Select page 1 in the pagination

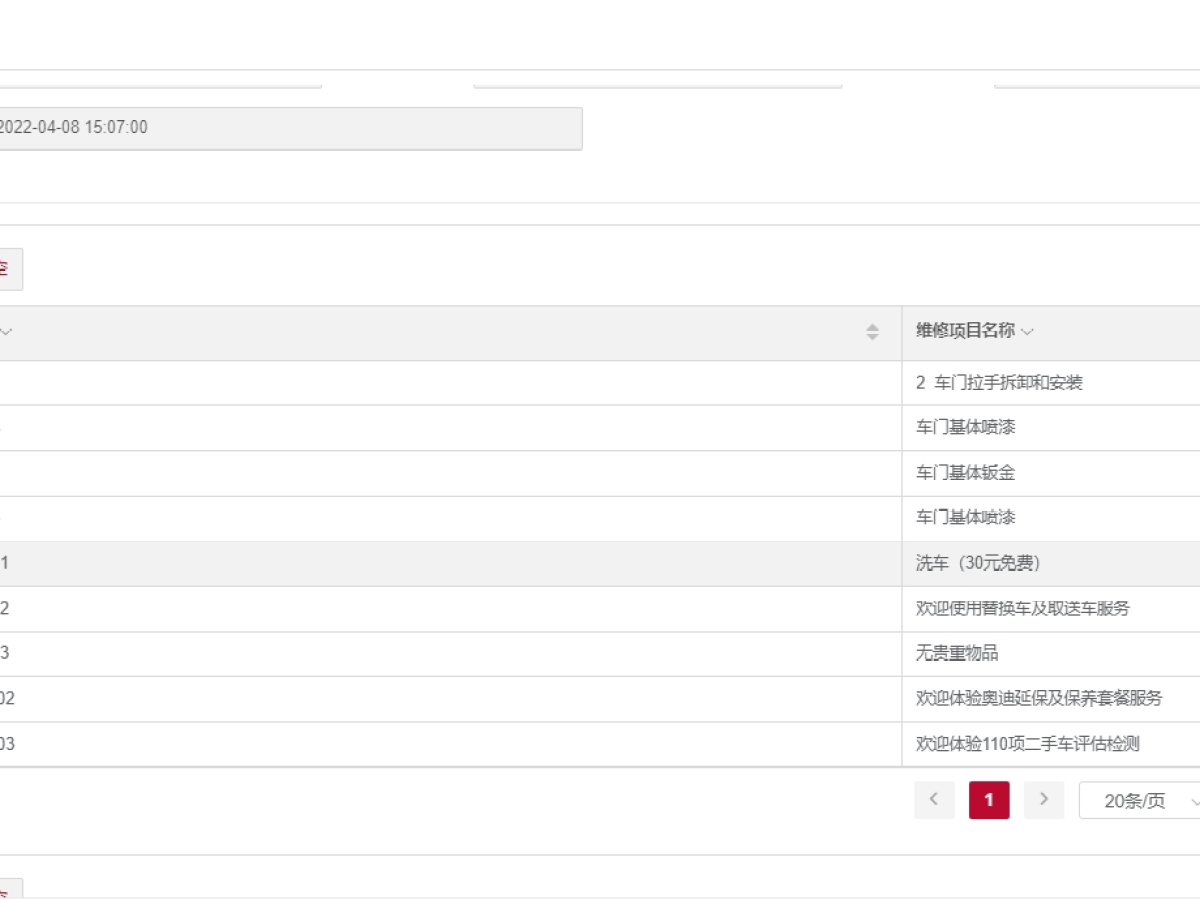click(x=989, y=800)
